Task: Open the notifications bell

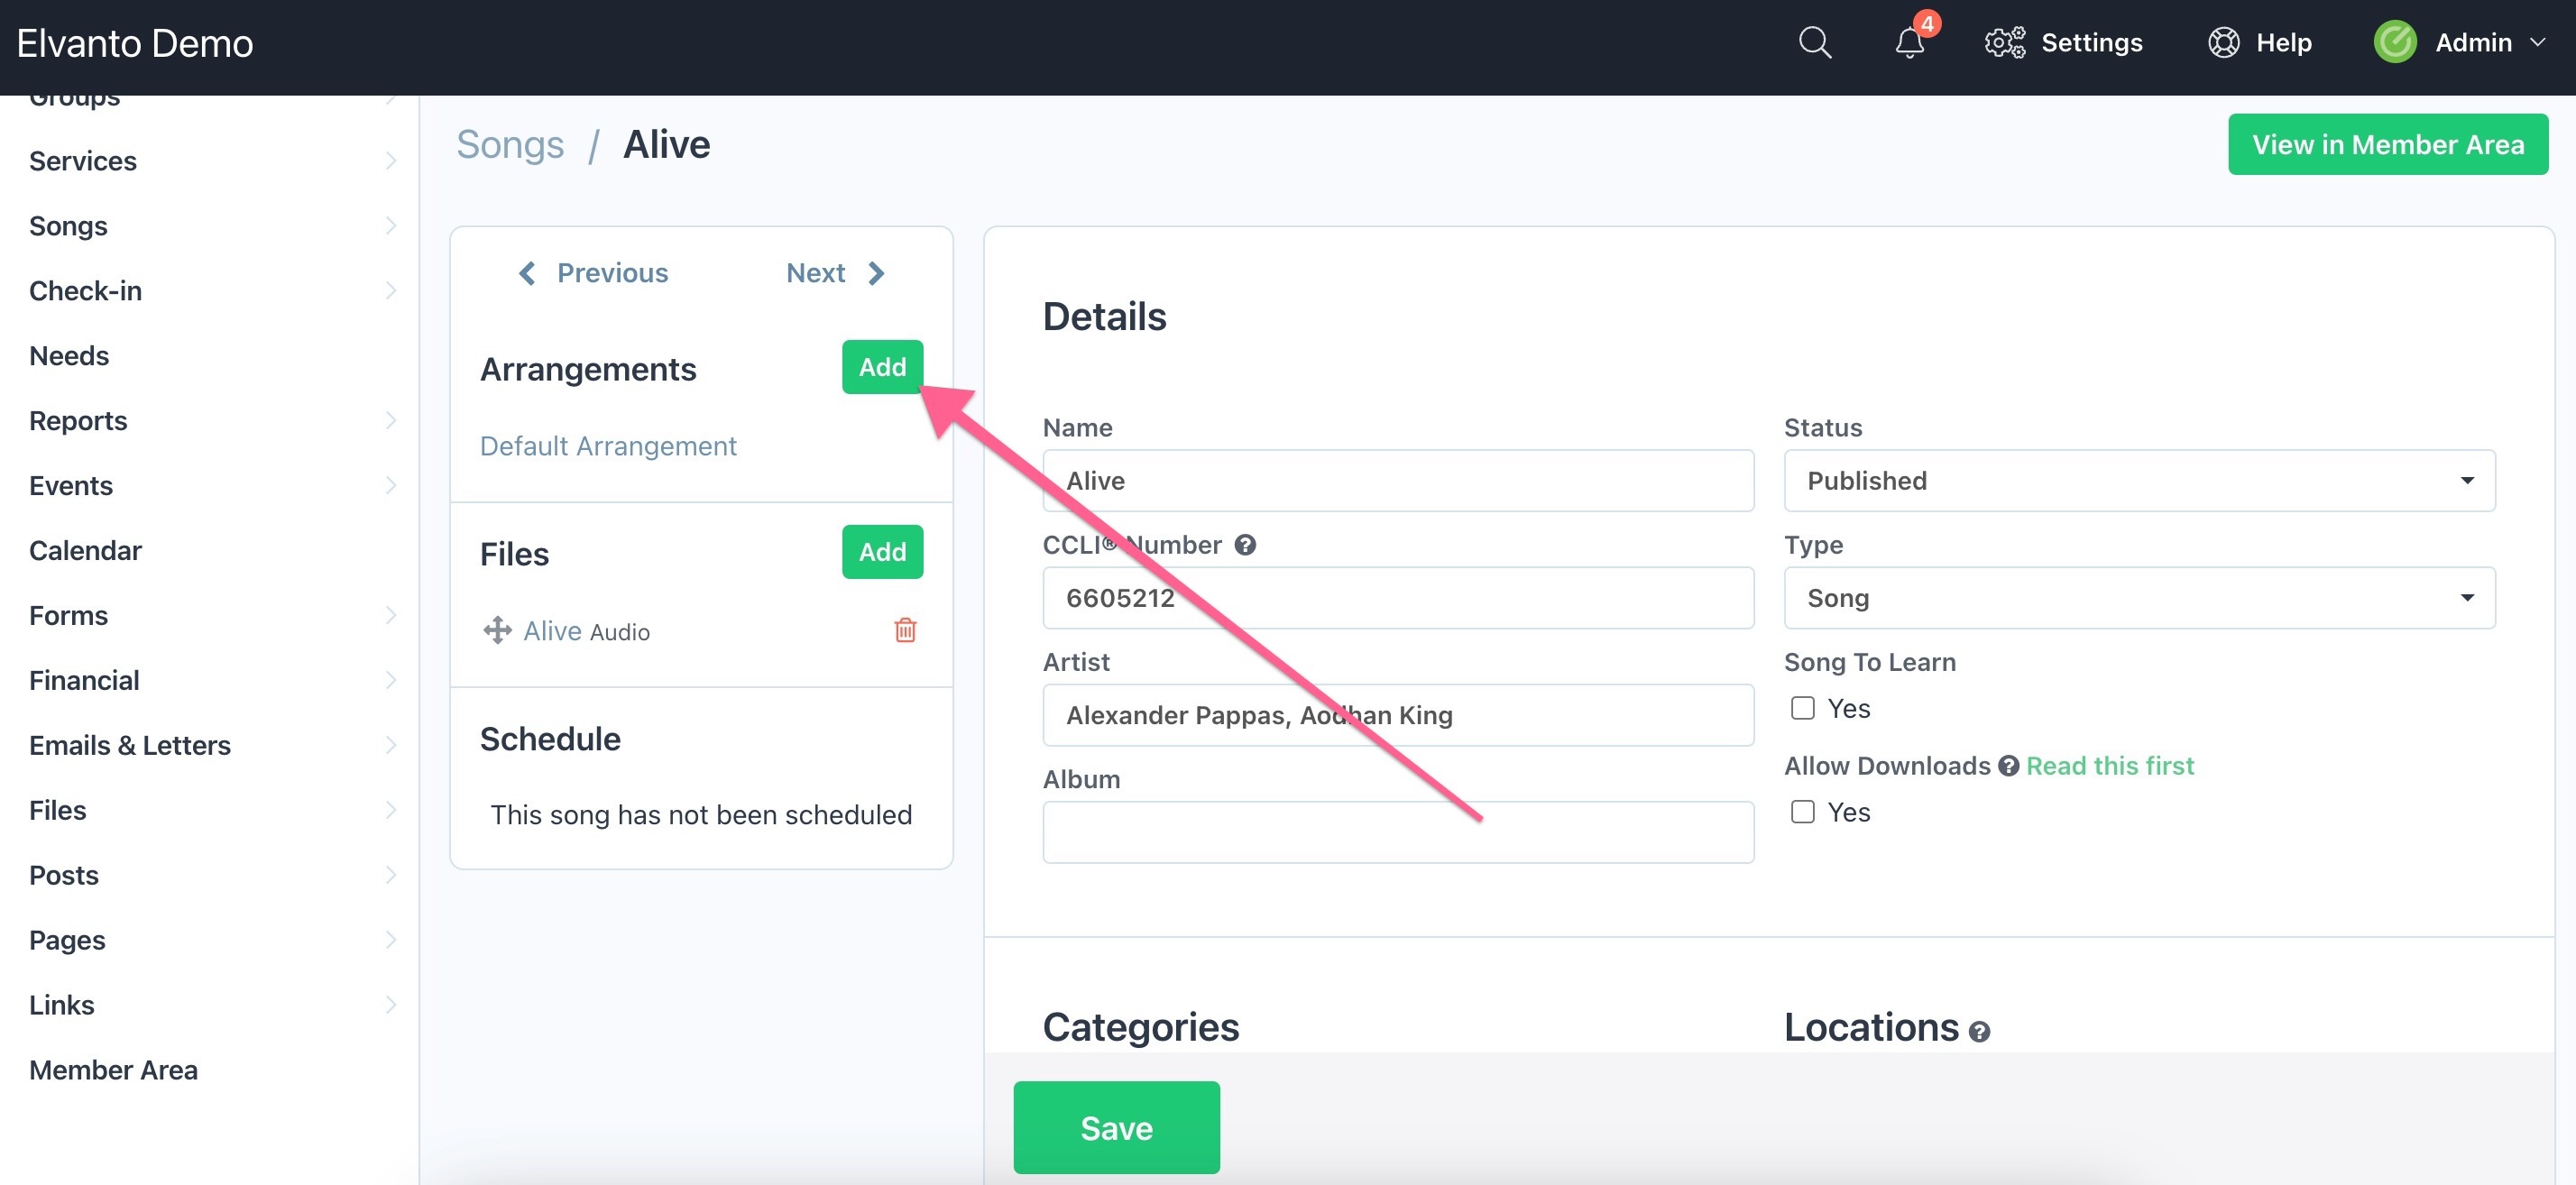Action: (x=1909, y=43)
